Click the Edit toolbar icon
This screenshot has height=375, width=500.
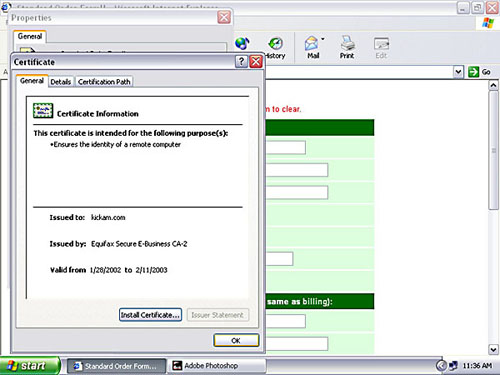pos(381,48)
